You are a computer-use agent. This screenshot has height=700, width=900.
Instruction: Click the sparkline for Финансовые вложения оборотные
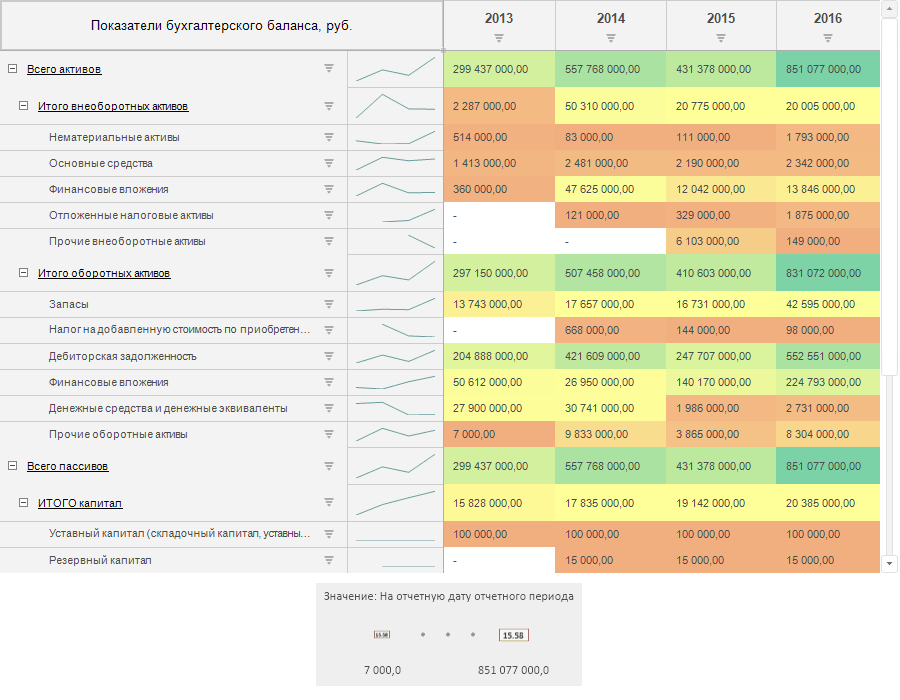[x=396, y=382]
